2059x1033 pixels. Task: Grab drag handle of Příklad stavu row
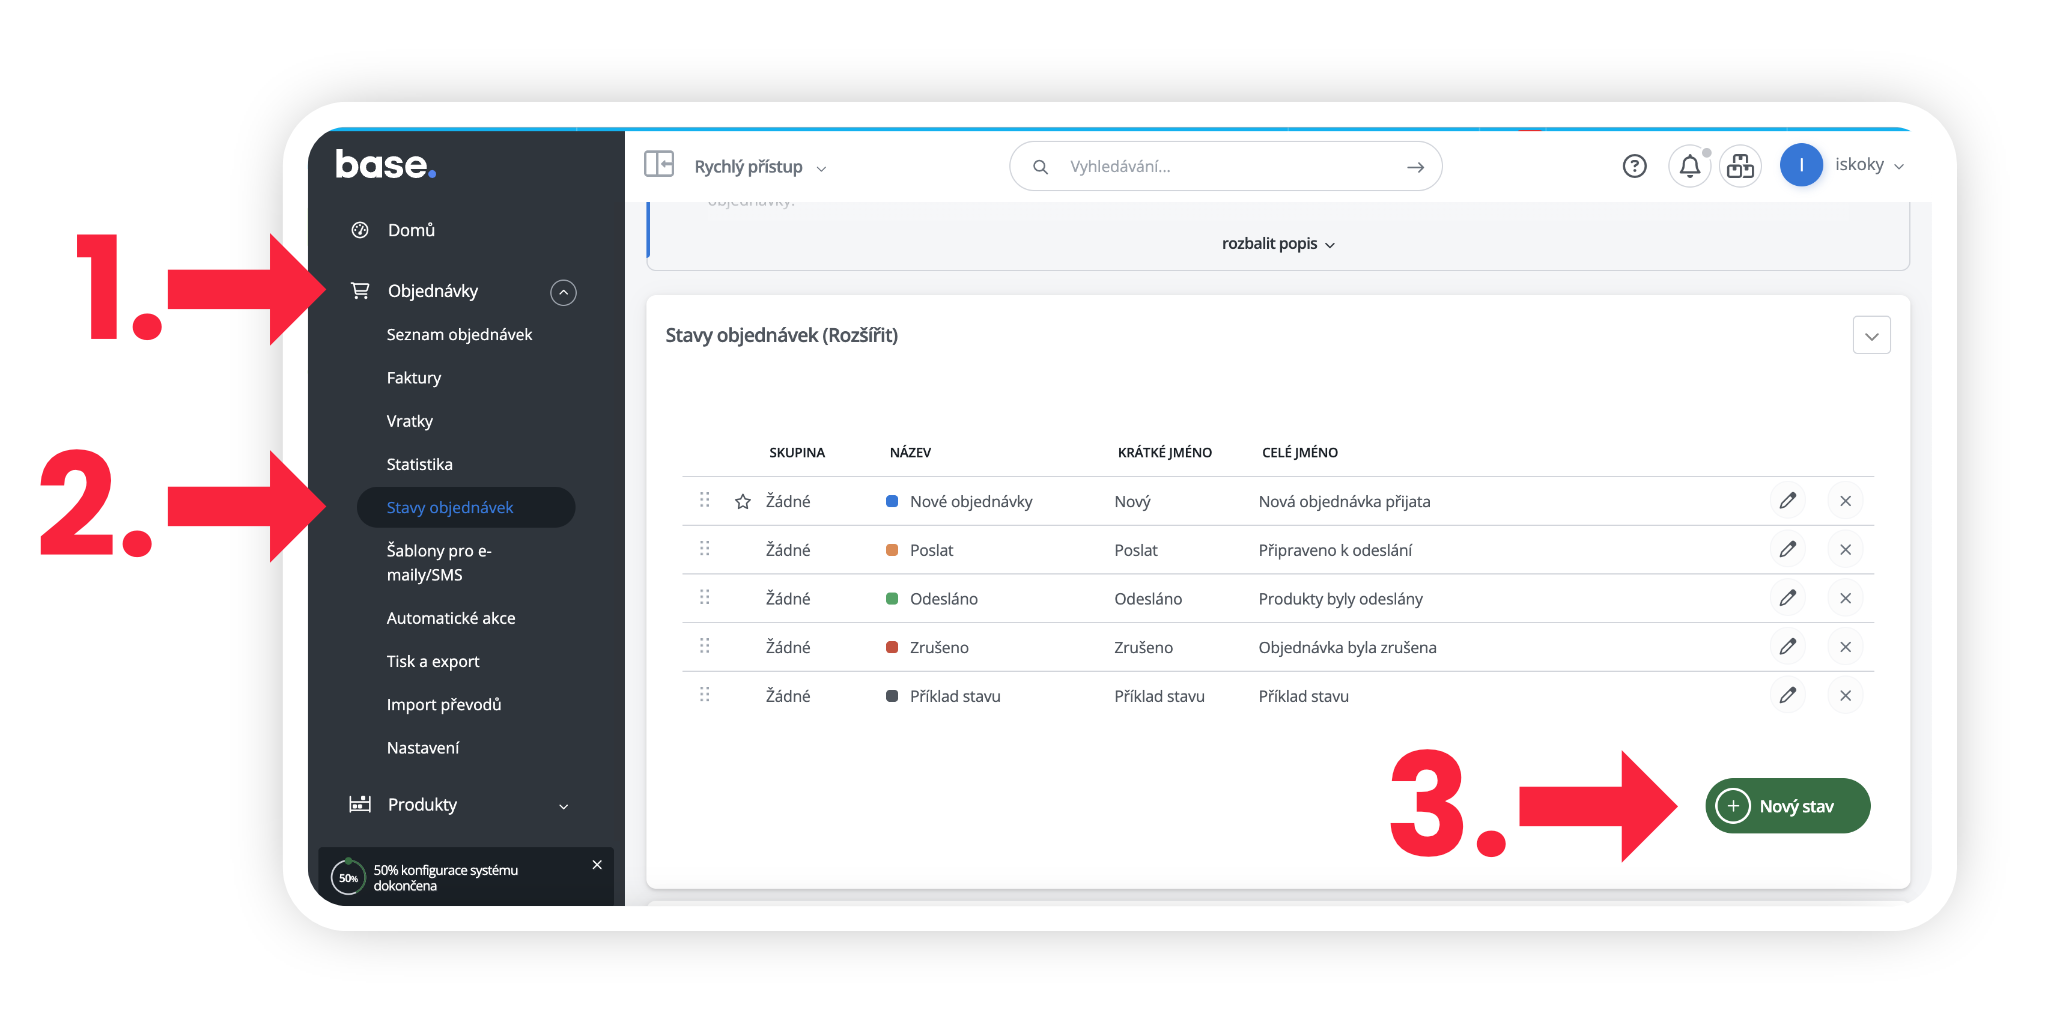point(705,694)
